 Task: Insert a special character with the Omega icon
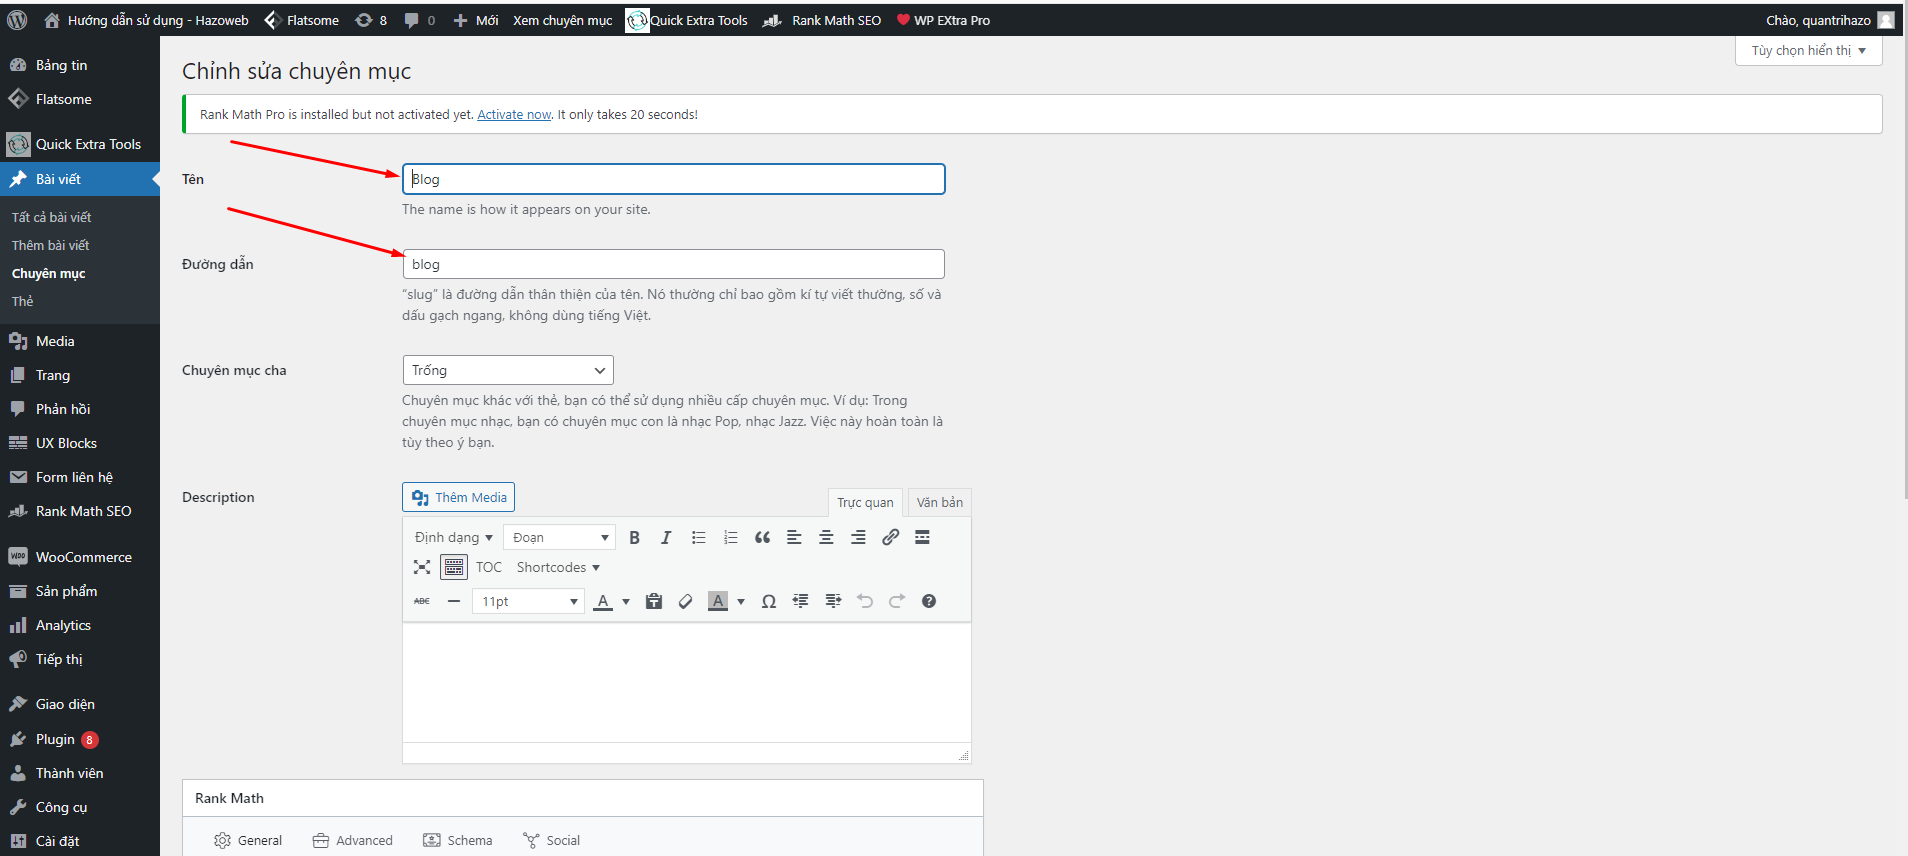(768, 601)
